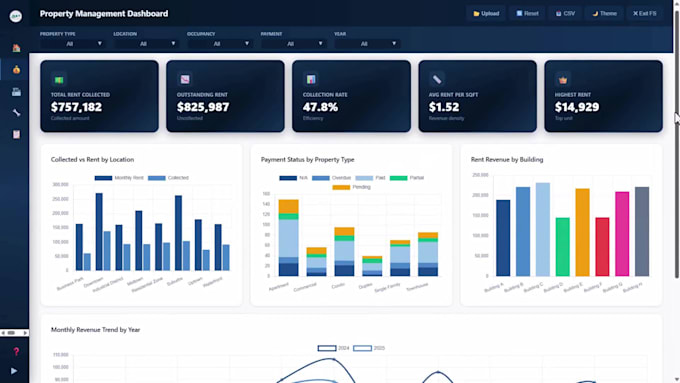Click Exit FS to leave fullscreen
The width and height of the screenshot is (680, 383).
644,13
